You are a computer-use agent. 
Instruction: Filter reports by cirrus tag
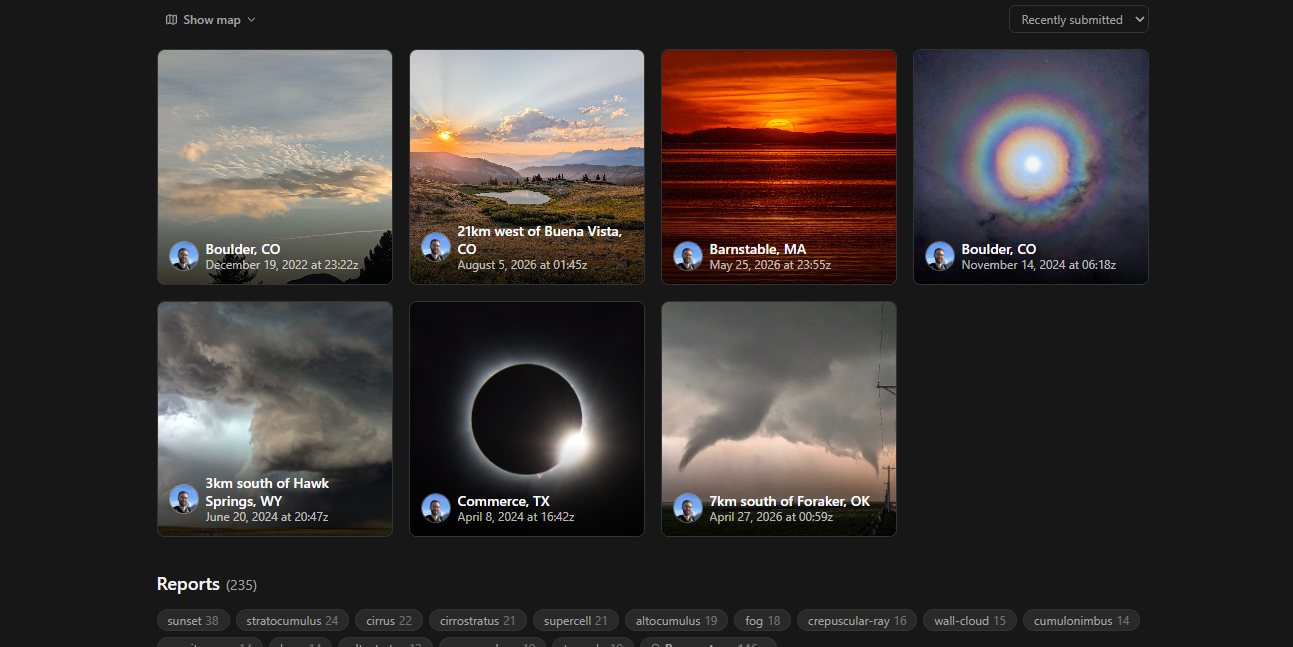coord(389,621)
